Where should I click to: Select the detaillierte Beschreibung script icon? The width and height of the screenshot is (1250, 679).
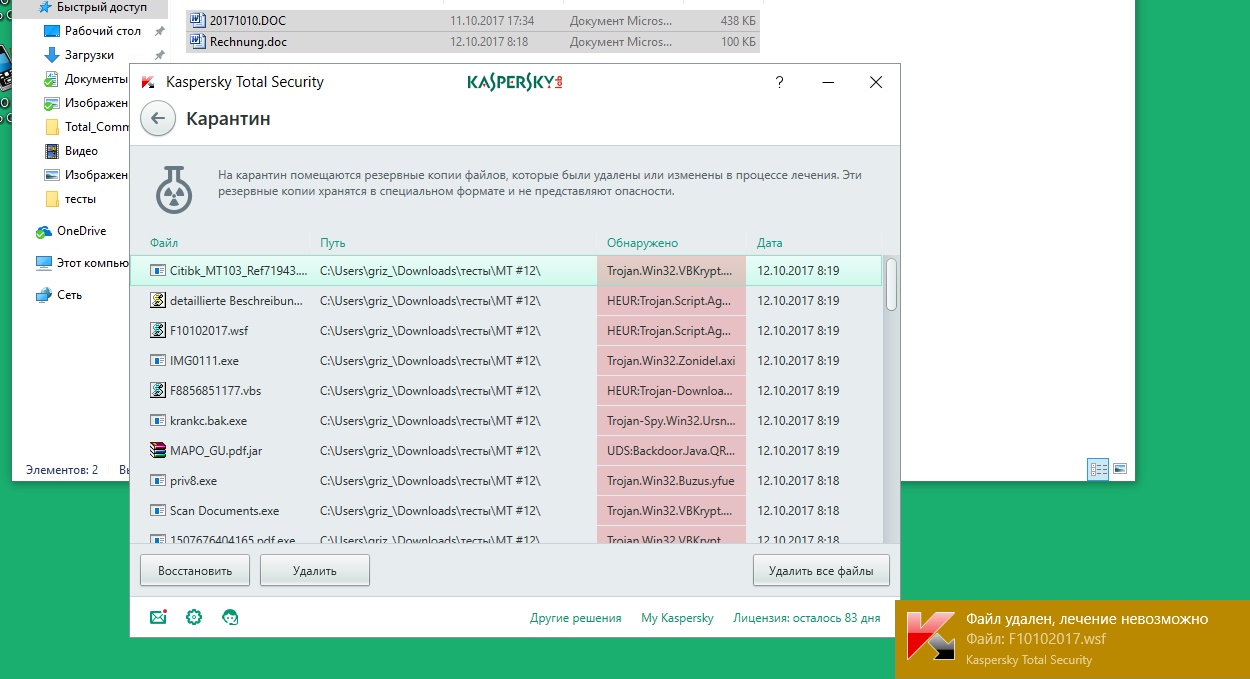point(157,300)
